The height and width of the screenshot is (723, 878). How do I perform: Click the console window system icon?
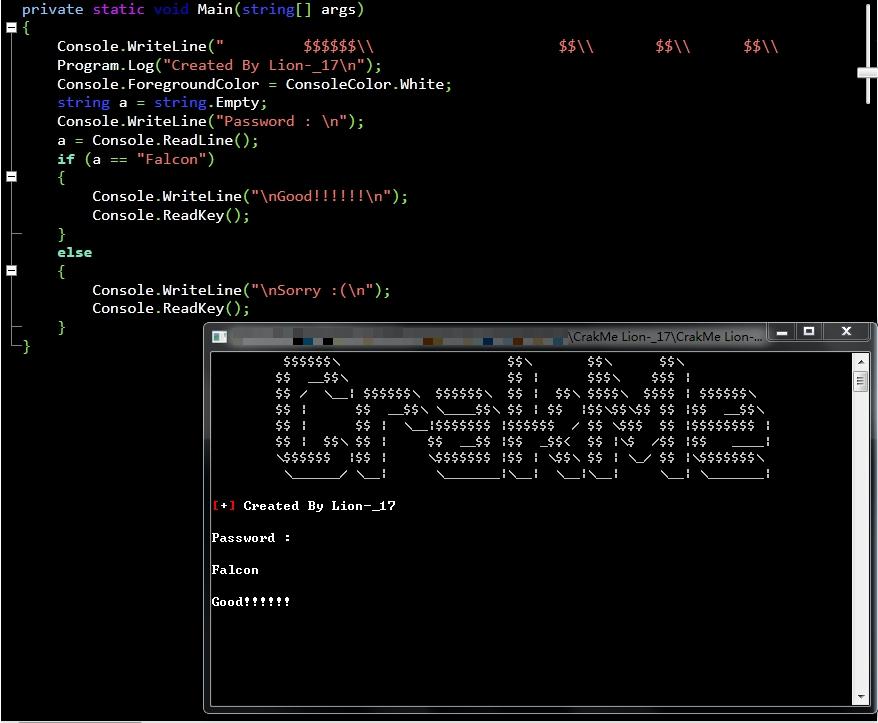point(219,337)
